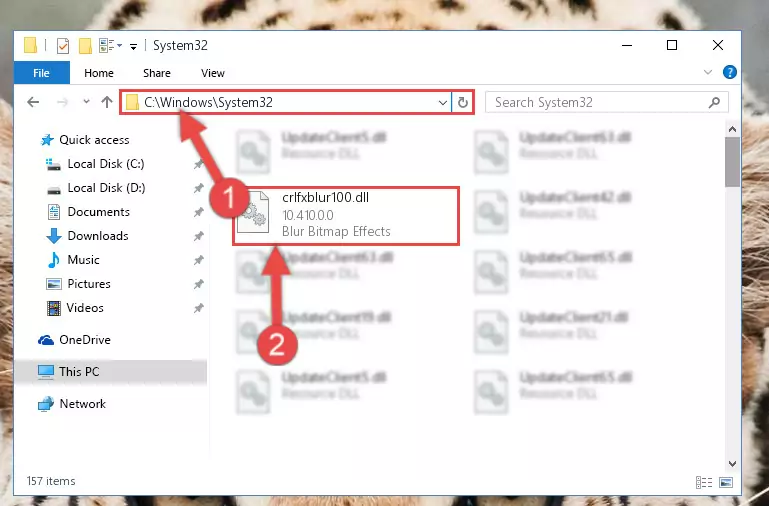Open Videos folder in sidebar
The width and height of the screenshot is (769, 506).
(76, 308)
